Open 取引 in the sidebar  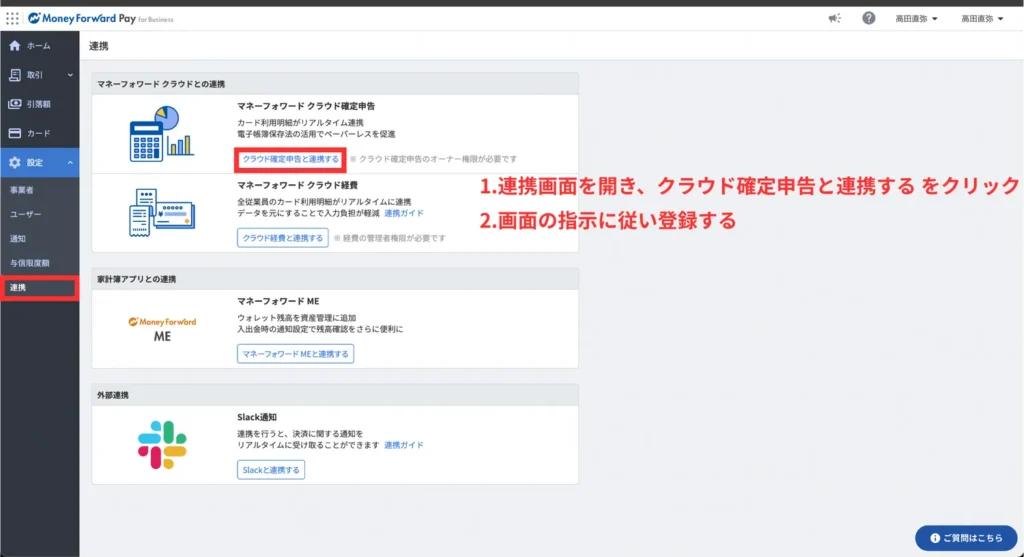pyautogui.click(x=39, y=75)
